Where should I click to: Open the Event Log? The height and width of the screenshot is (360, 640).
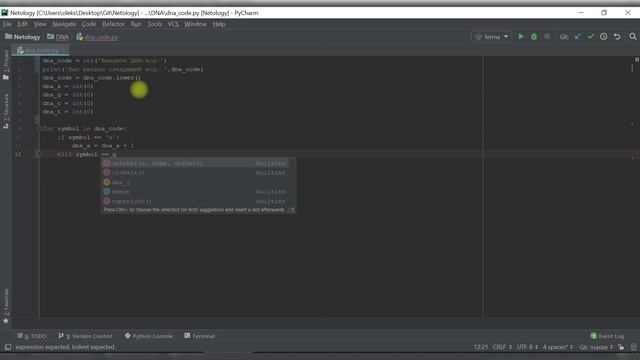click(607, 336)
